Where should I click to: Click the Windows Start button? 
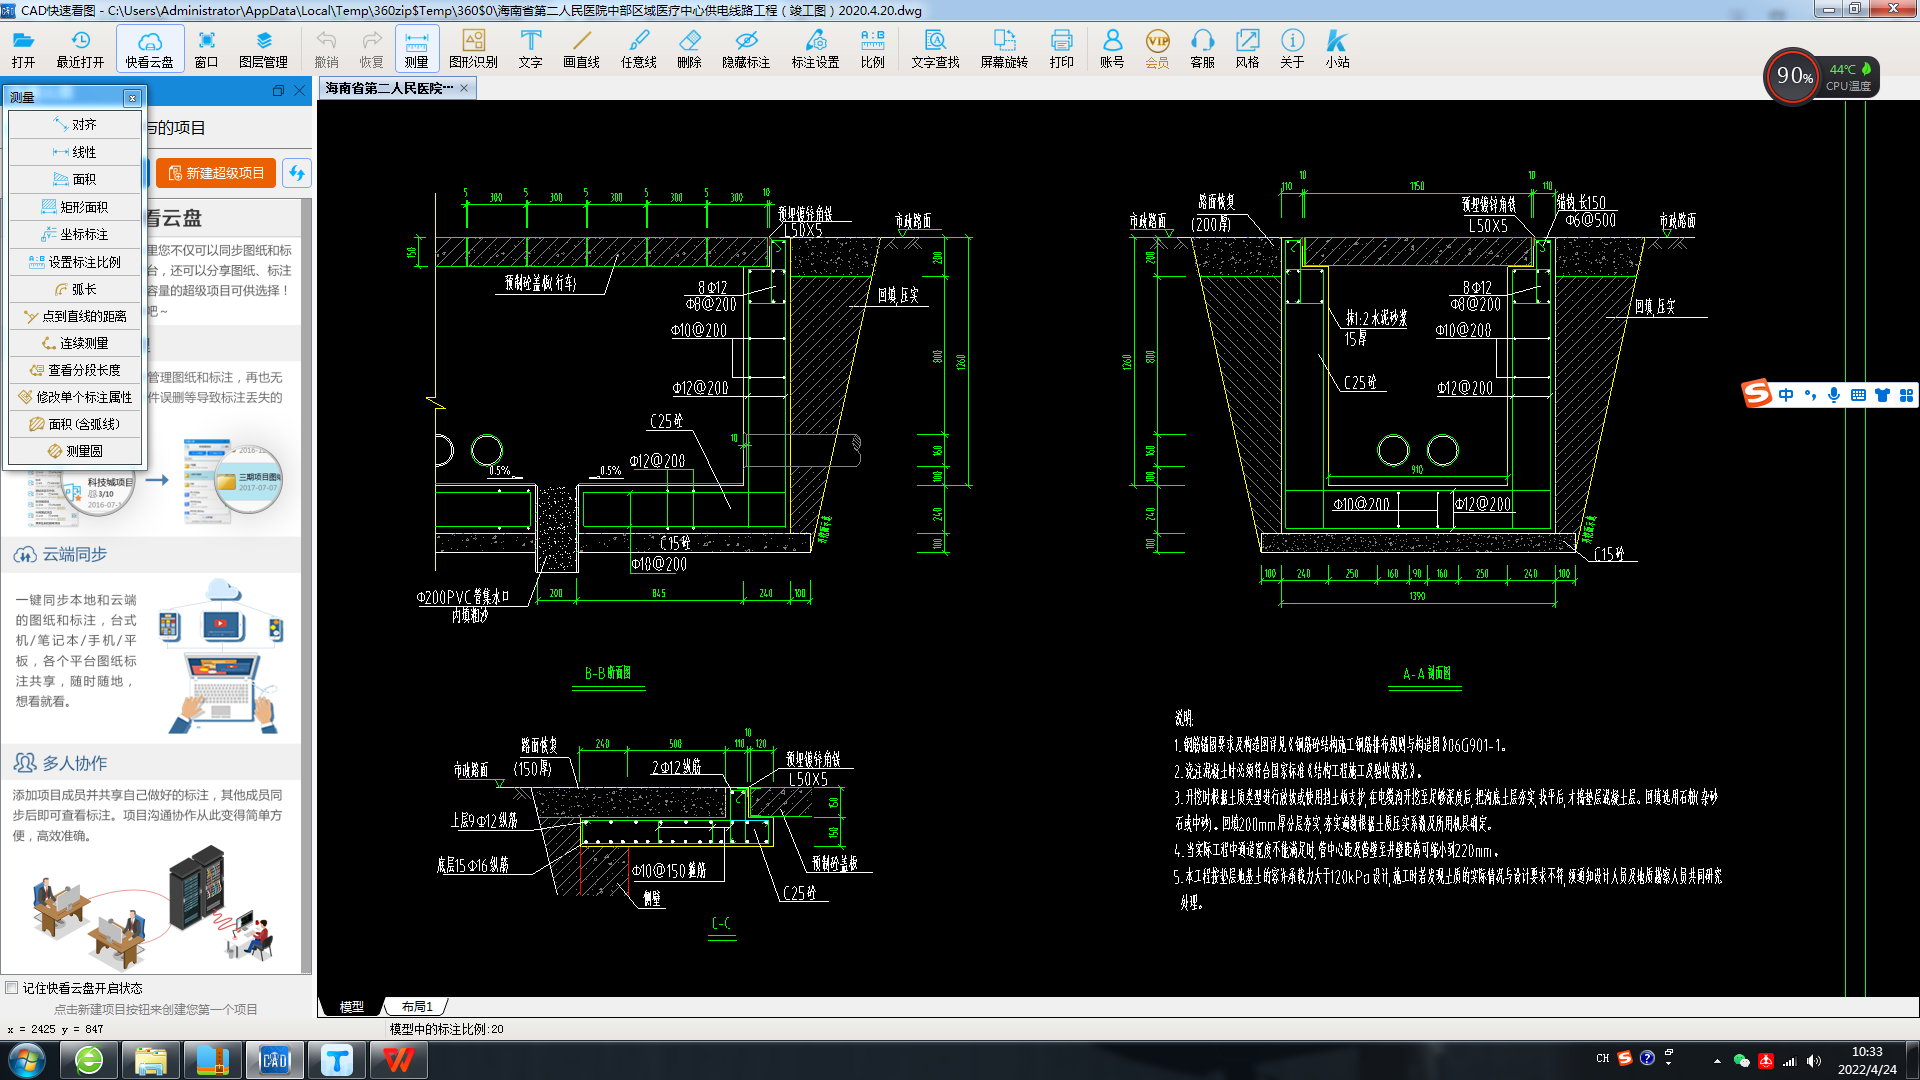click(x=26, y=1060)
